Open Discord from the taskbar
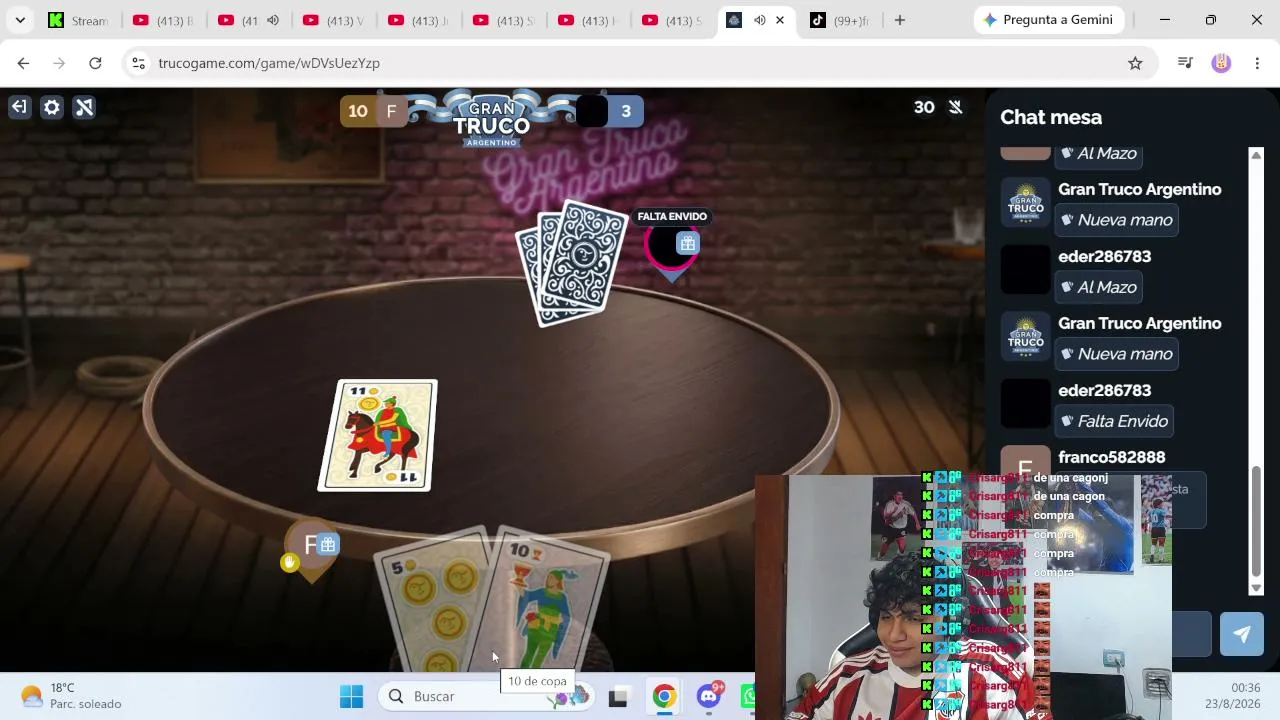The height and width of the screenshot is (720, 1280). click(x=710, y=696)
